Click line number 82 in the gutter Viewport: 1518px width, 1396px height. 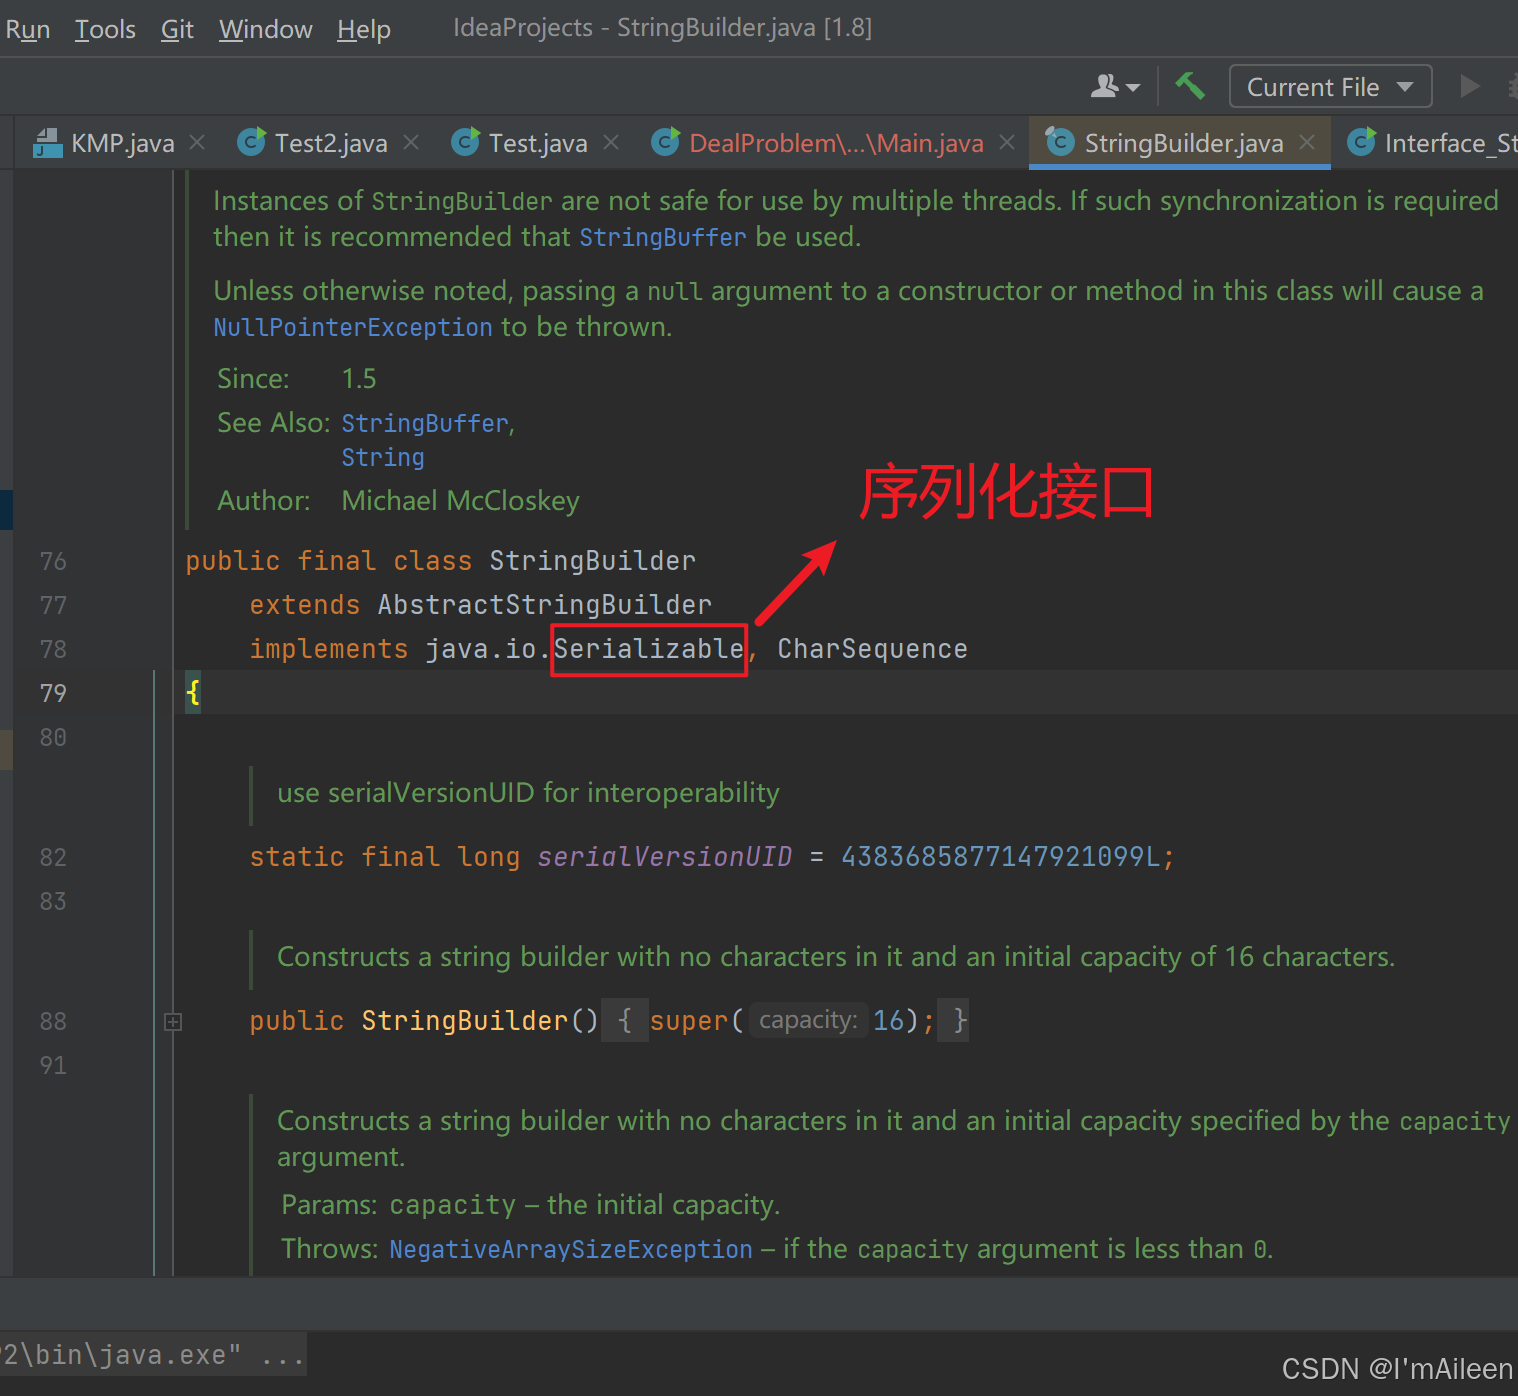pos(53,857)
